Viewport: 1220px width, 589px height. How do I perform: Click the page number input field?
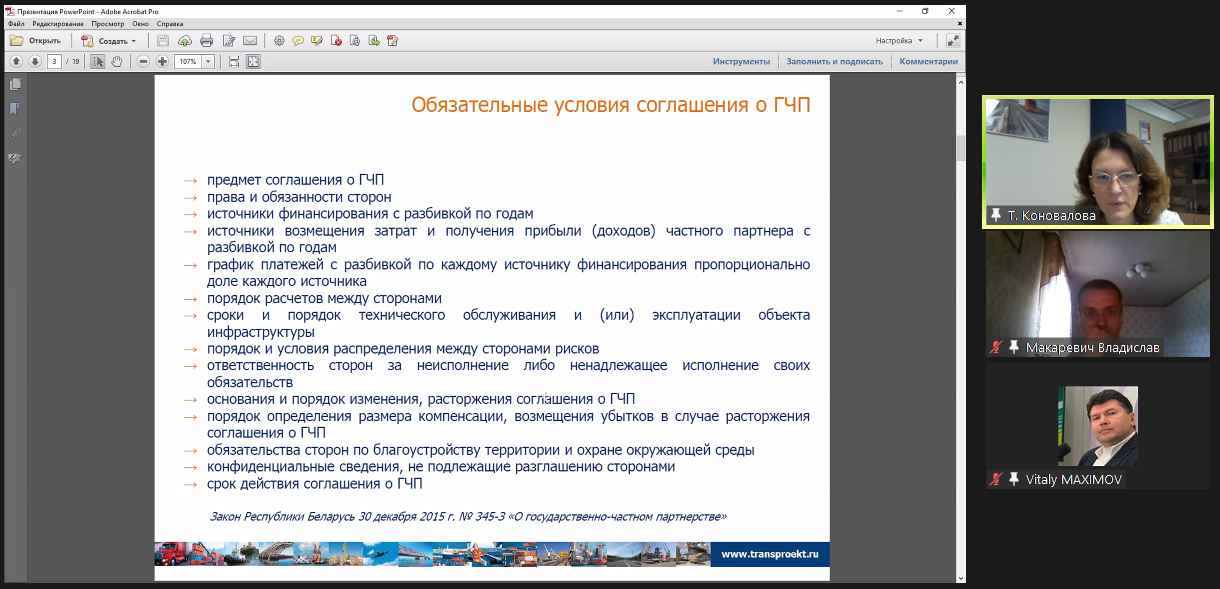[x=53, y=62]
